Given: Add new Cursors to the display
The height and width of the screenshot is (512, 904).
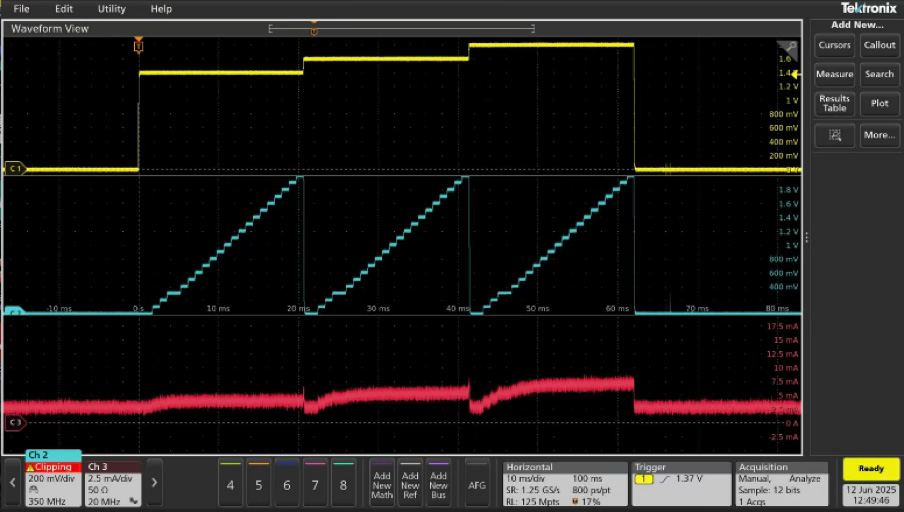Looking at the screenshot, I should click(x=834, y=45).
